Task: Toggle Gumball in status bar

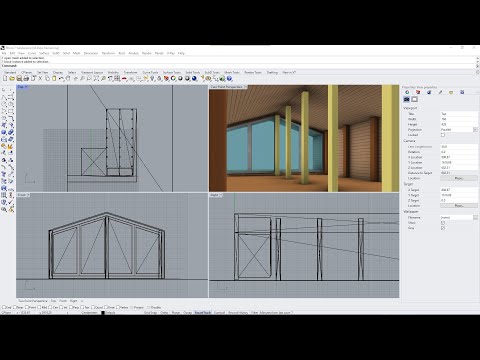Action: coord(220,313)
